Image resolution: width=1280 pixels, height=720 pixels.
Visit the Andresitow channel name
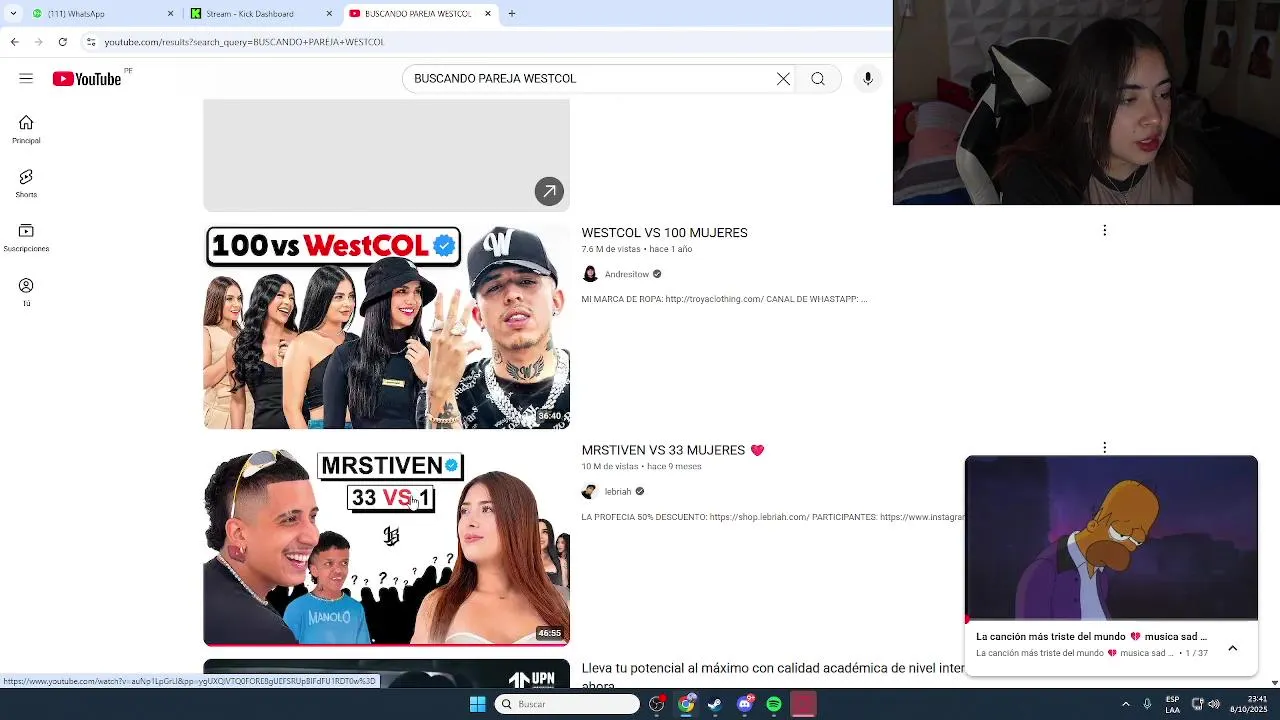[x=626, y=274]
